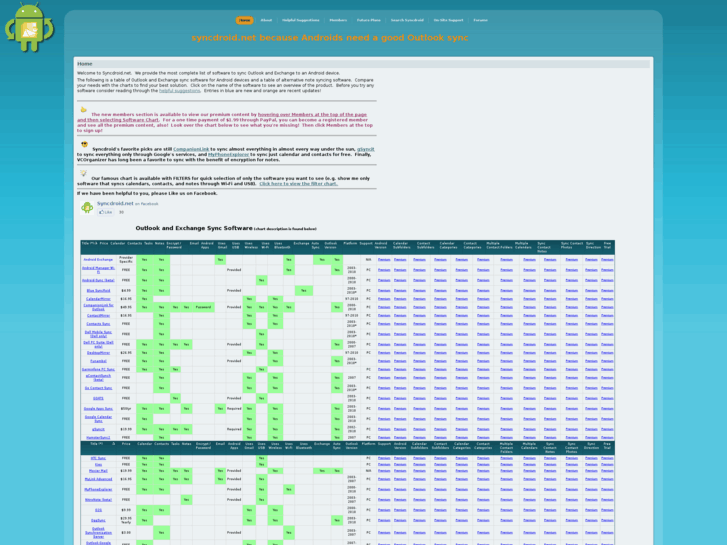Click the Android robot site logo

pos(29,27)
